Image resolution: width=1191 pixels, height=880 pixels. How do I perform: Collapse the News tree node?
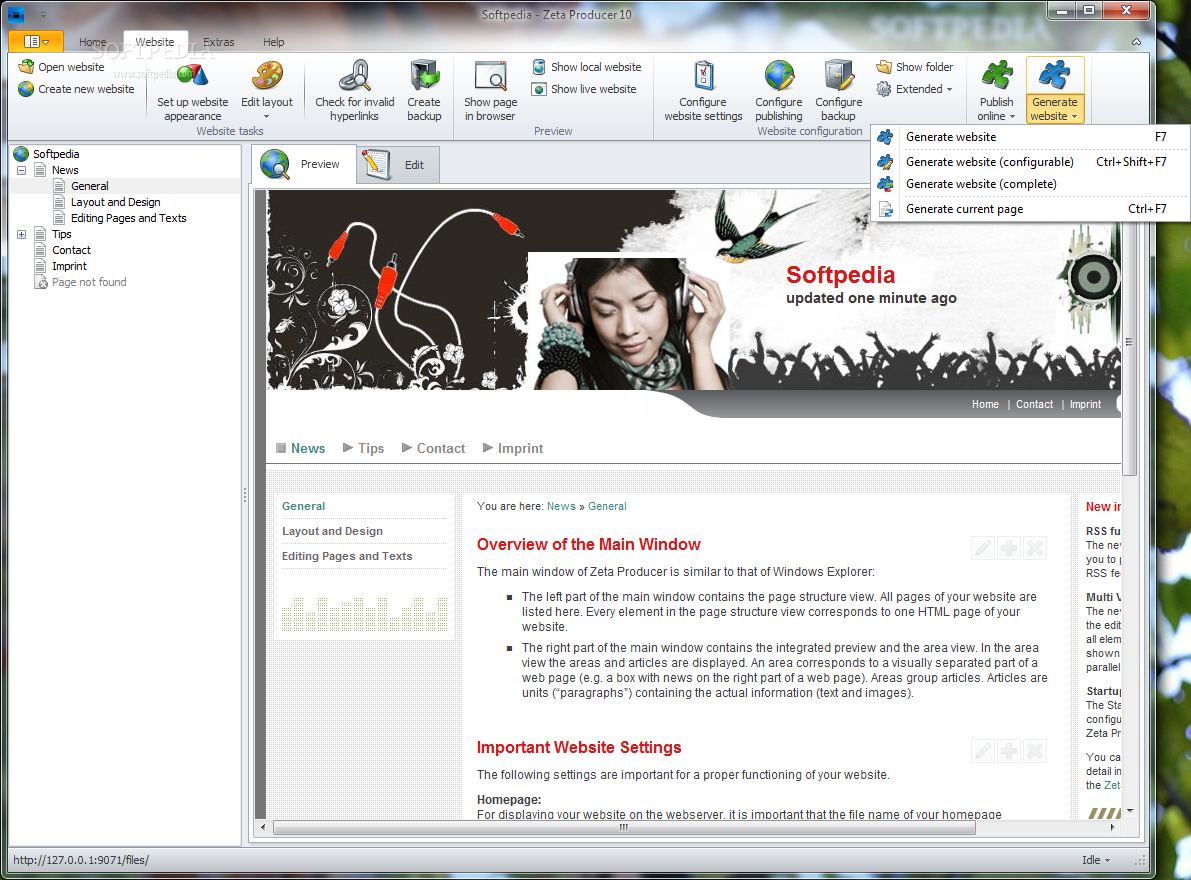coord(21,170)
